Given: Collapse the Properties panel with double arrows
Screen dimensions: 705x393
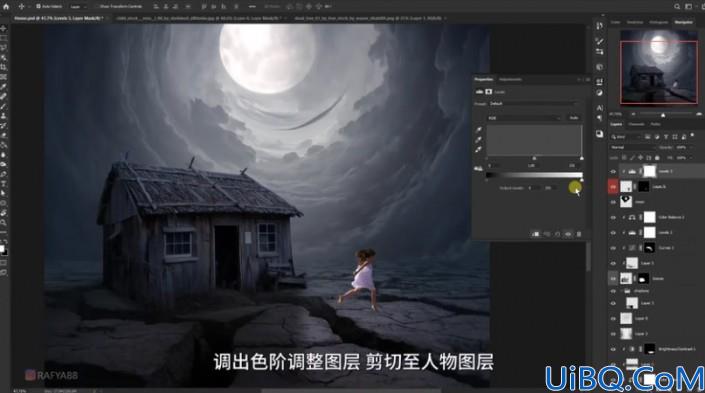Looking at the screenshot, I should pyautogui.click(x=580, y=80).
